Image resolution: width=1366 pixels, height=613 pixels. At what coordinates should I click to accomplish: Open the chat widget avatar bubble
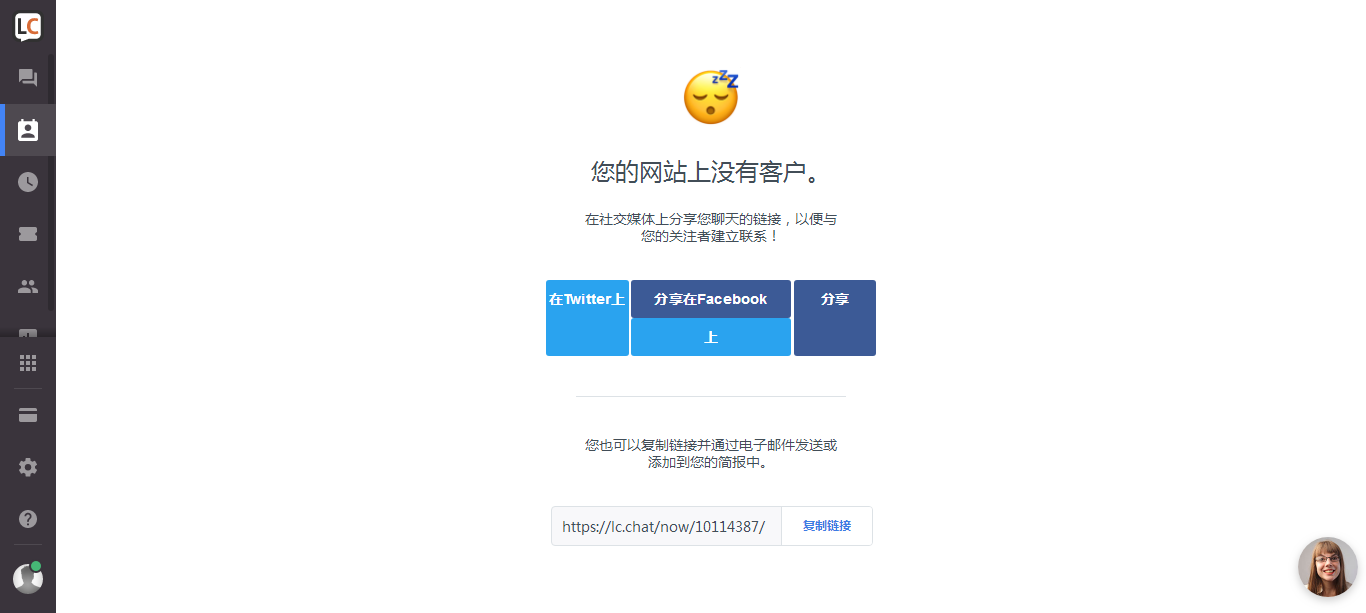tap(1328, 567)
